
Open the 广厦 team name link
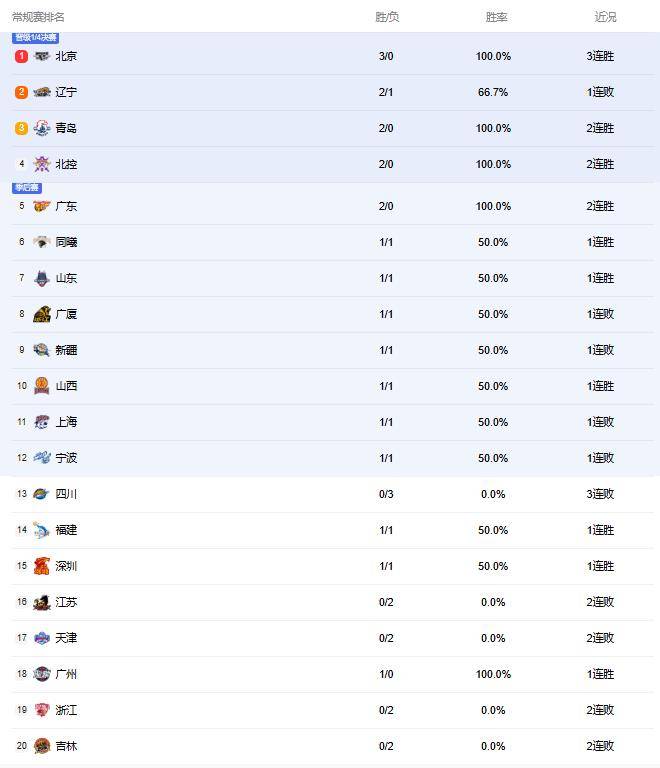(x=66, y=314)
